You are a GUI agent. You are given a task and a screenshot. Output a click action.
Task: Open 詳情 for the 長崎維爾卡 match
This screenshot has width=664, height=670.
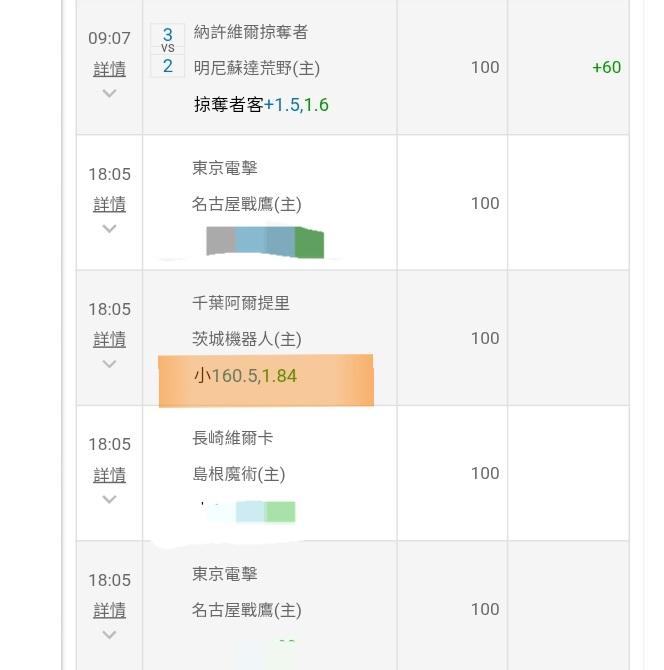pyautogui.click(x=109, y=475)
